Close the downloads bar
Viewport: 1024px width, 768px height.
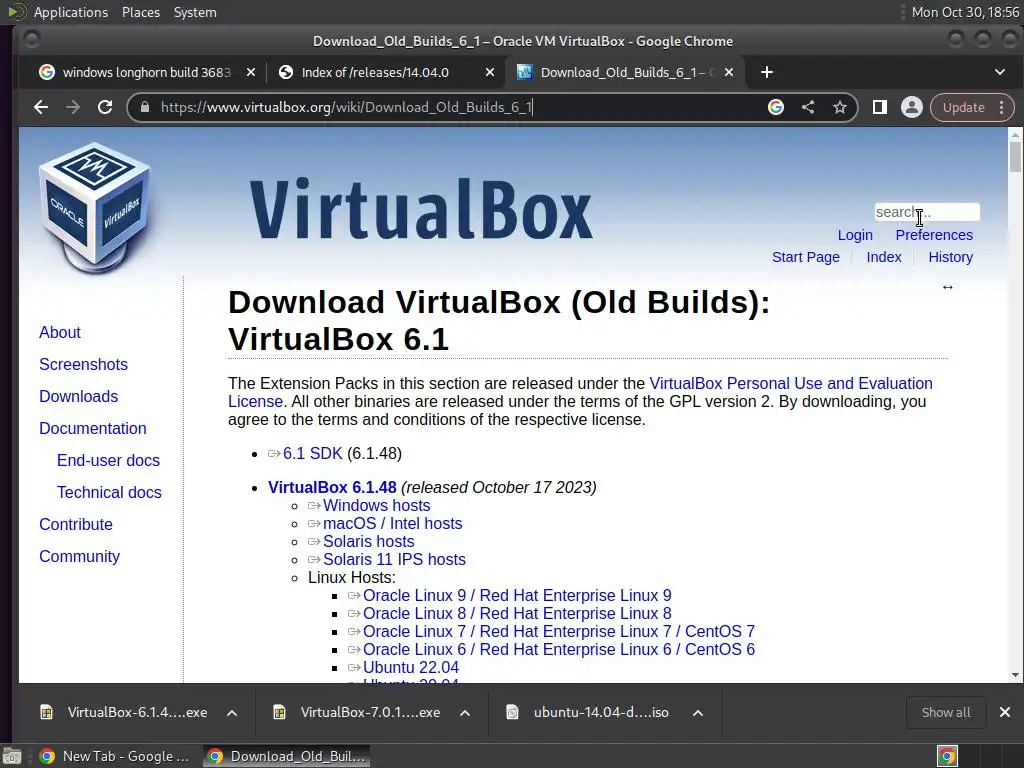1004,712
